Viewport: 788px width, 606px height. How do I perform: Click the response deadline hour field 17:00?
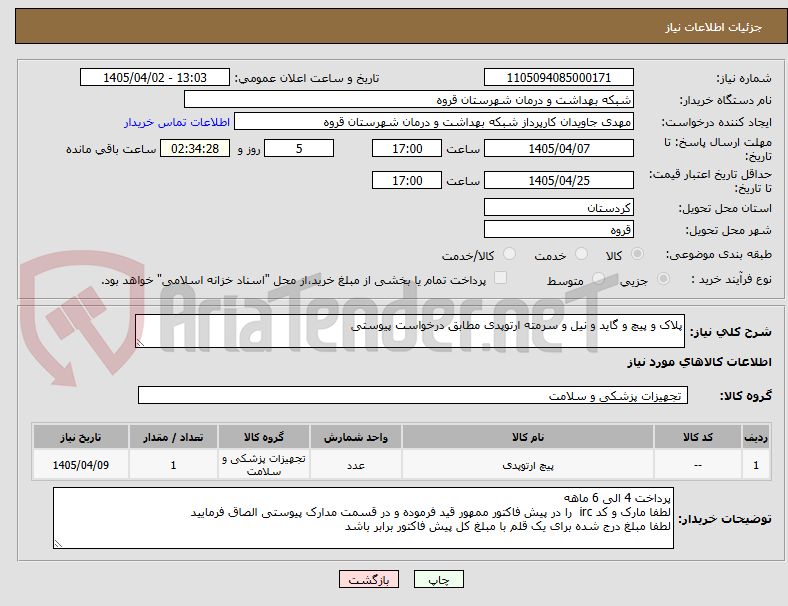[407, 148]
